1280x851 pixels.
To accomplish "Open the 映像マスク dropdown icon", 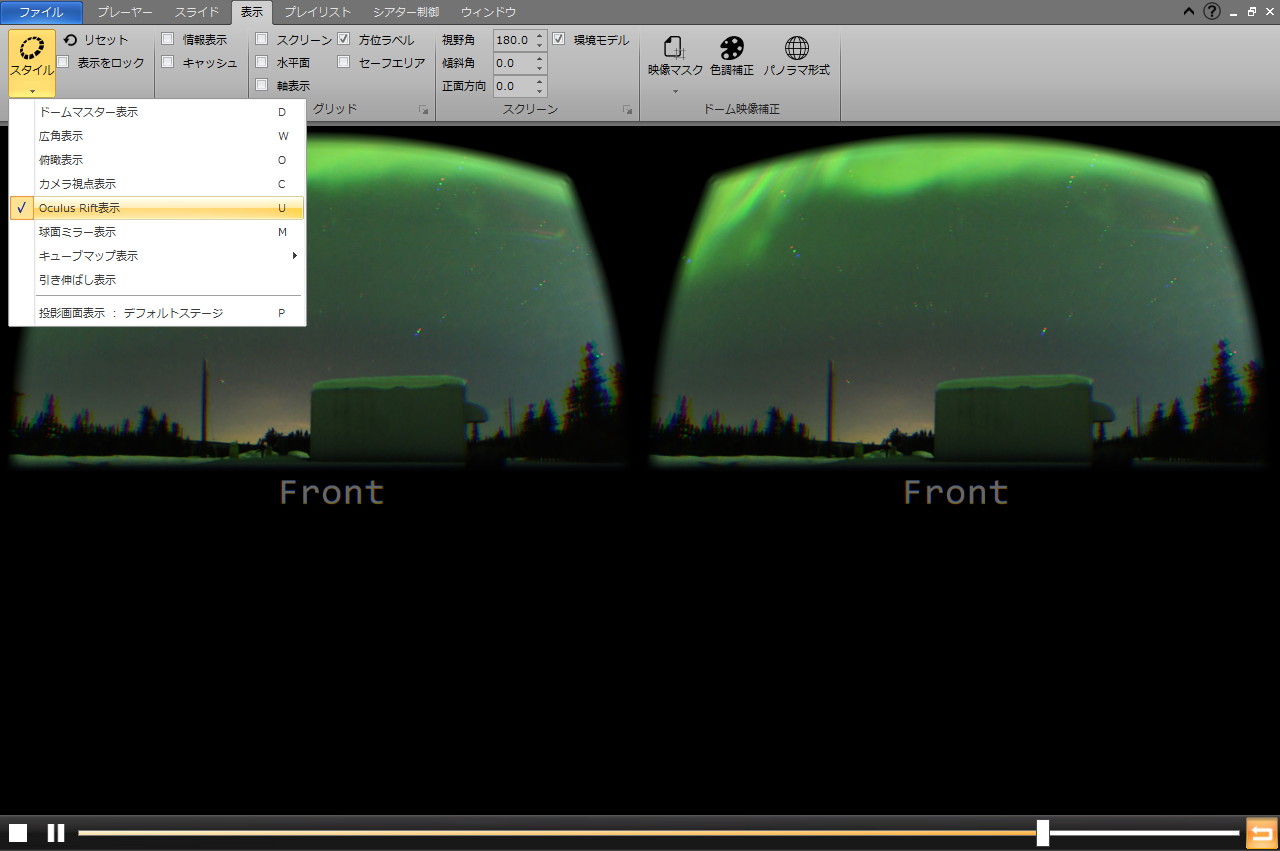I will (675, 63).
